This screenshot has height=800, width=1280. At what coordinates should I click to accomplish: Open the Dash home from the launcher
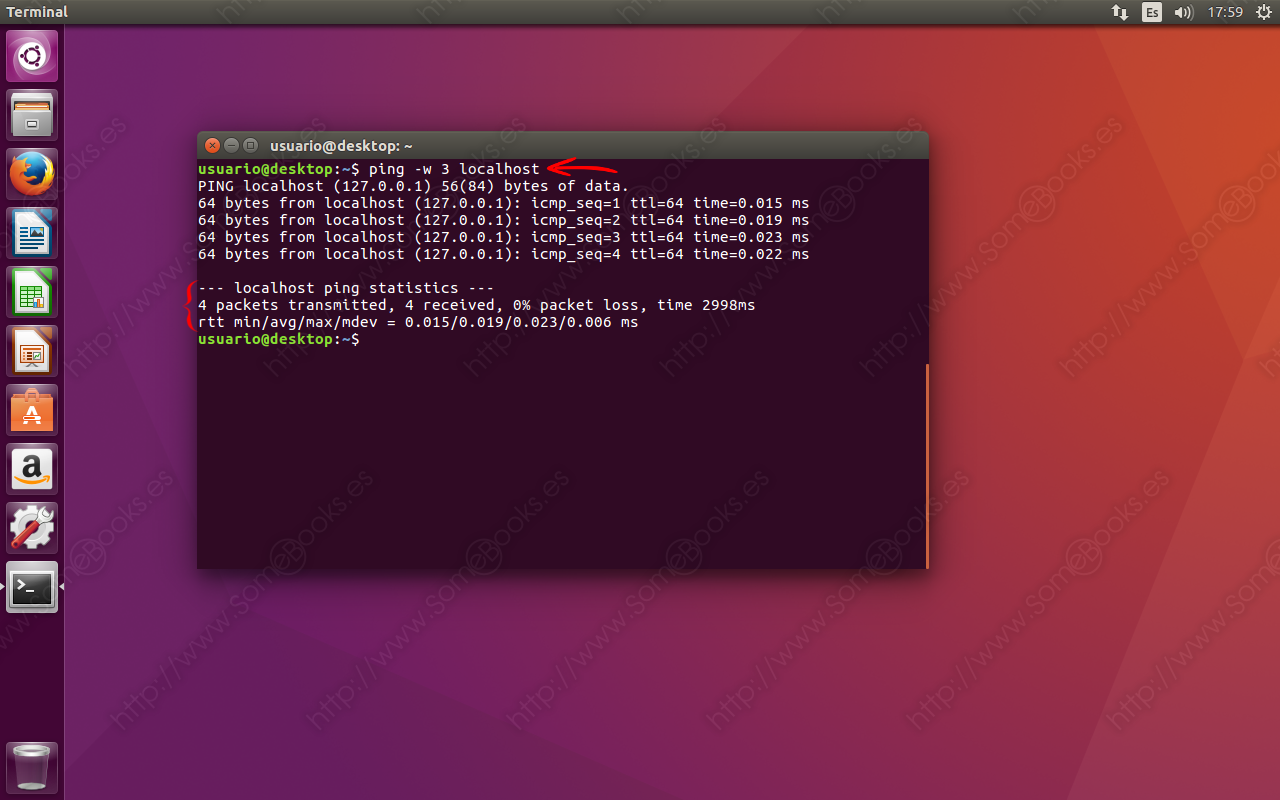pyautogui.click(x=31, y=56)
